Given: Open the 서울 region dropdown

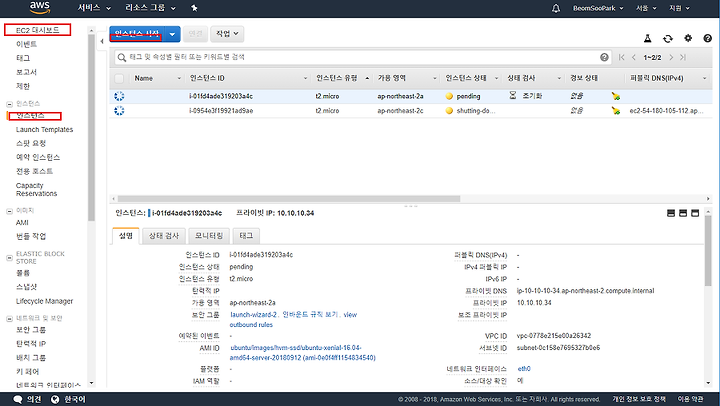Looking at the screenshot, I should point(646,8).
